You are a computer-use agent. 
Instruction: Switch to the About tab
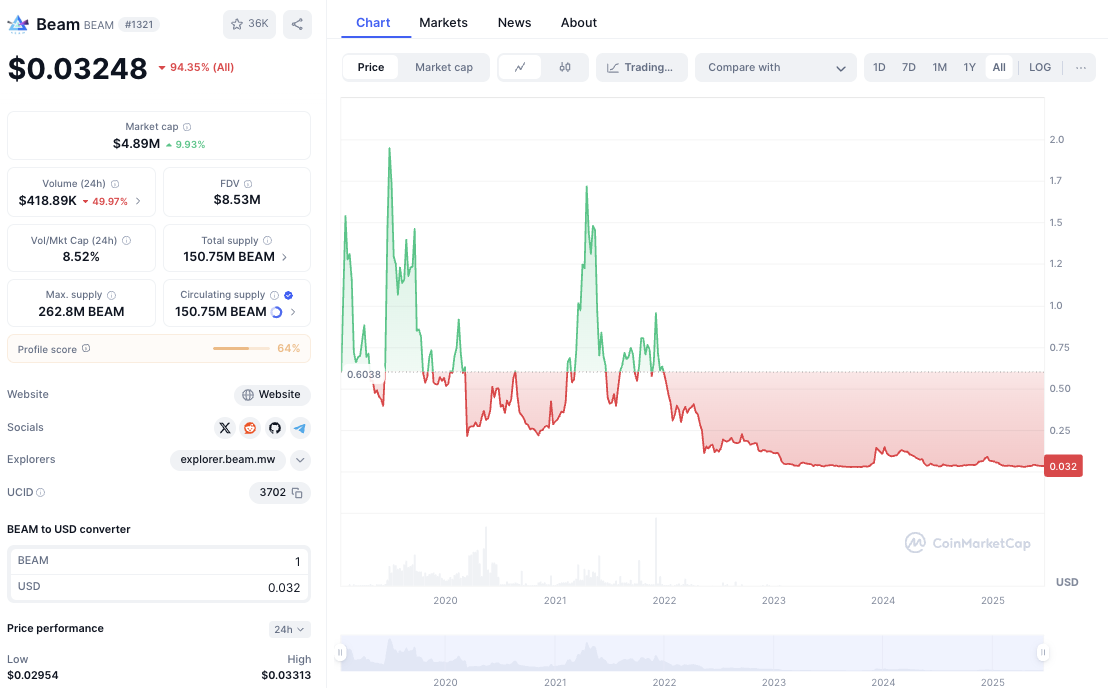coord(579,23)
